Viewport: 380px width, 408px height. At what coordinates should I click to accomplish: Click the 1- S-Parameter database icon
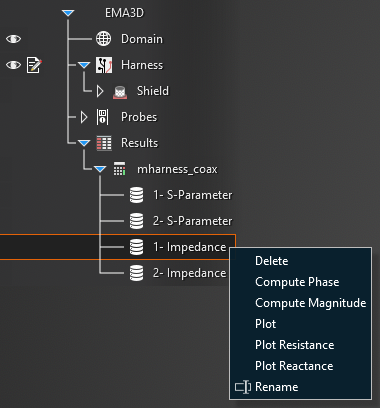click(x=136, y=195)
